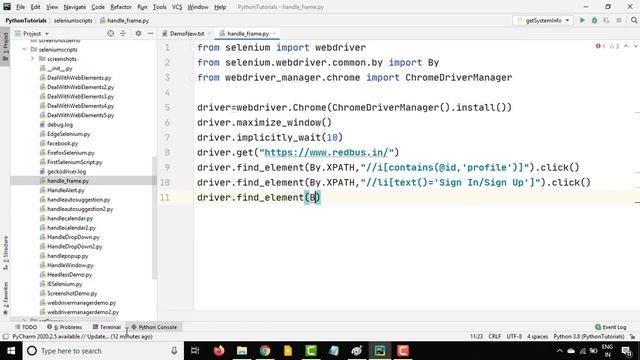
Task: Open the Python Console tab
Action: pos(154,327)
